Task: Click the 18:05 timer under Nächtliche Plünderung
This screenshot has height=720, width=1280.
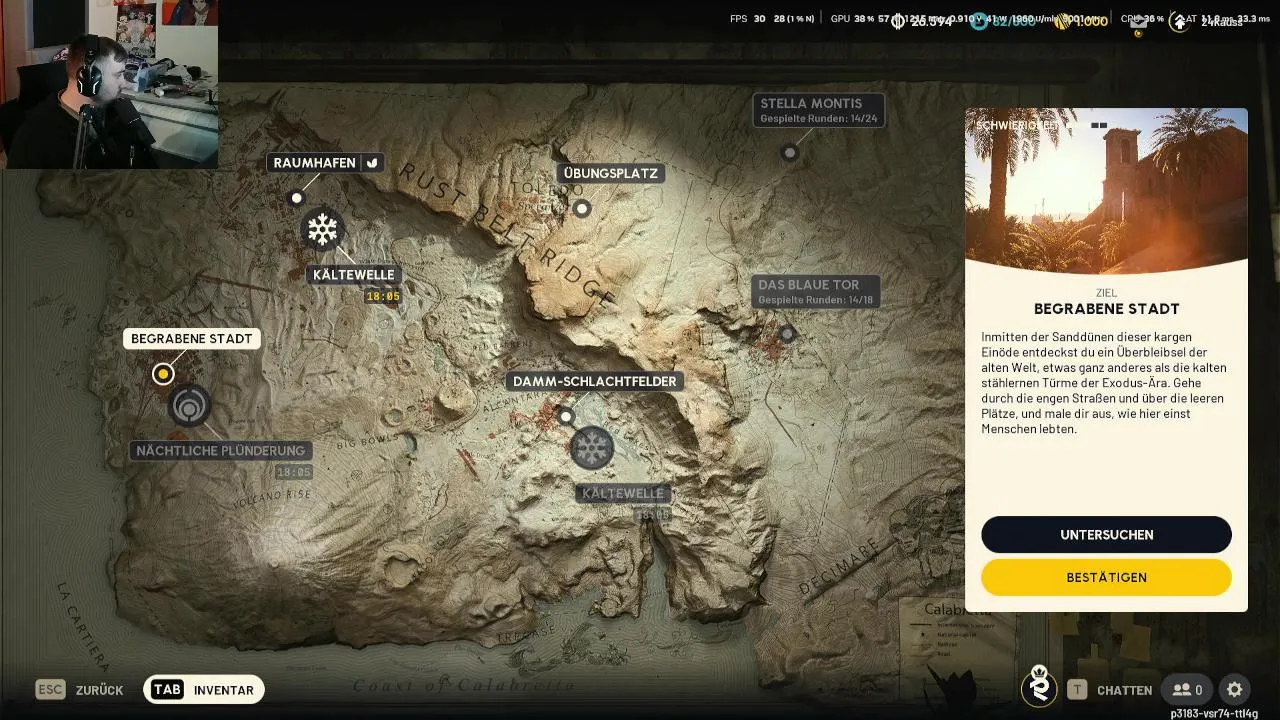Action: tap(293, 472)
